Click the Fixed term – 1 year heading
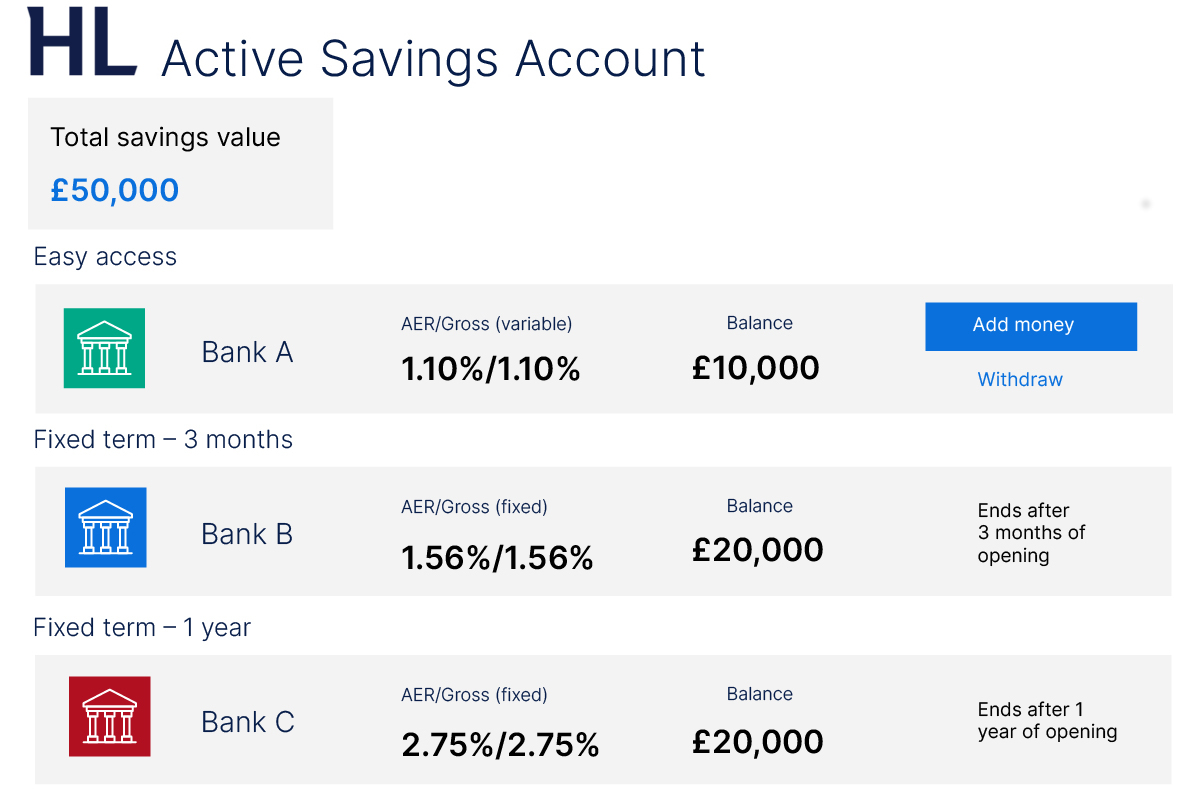This screenshot has height=801, width=1201. click(x=142, y=628)
